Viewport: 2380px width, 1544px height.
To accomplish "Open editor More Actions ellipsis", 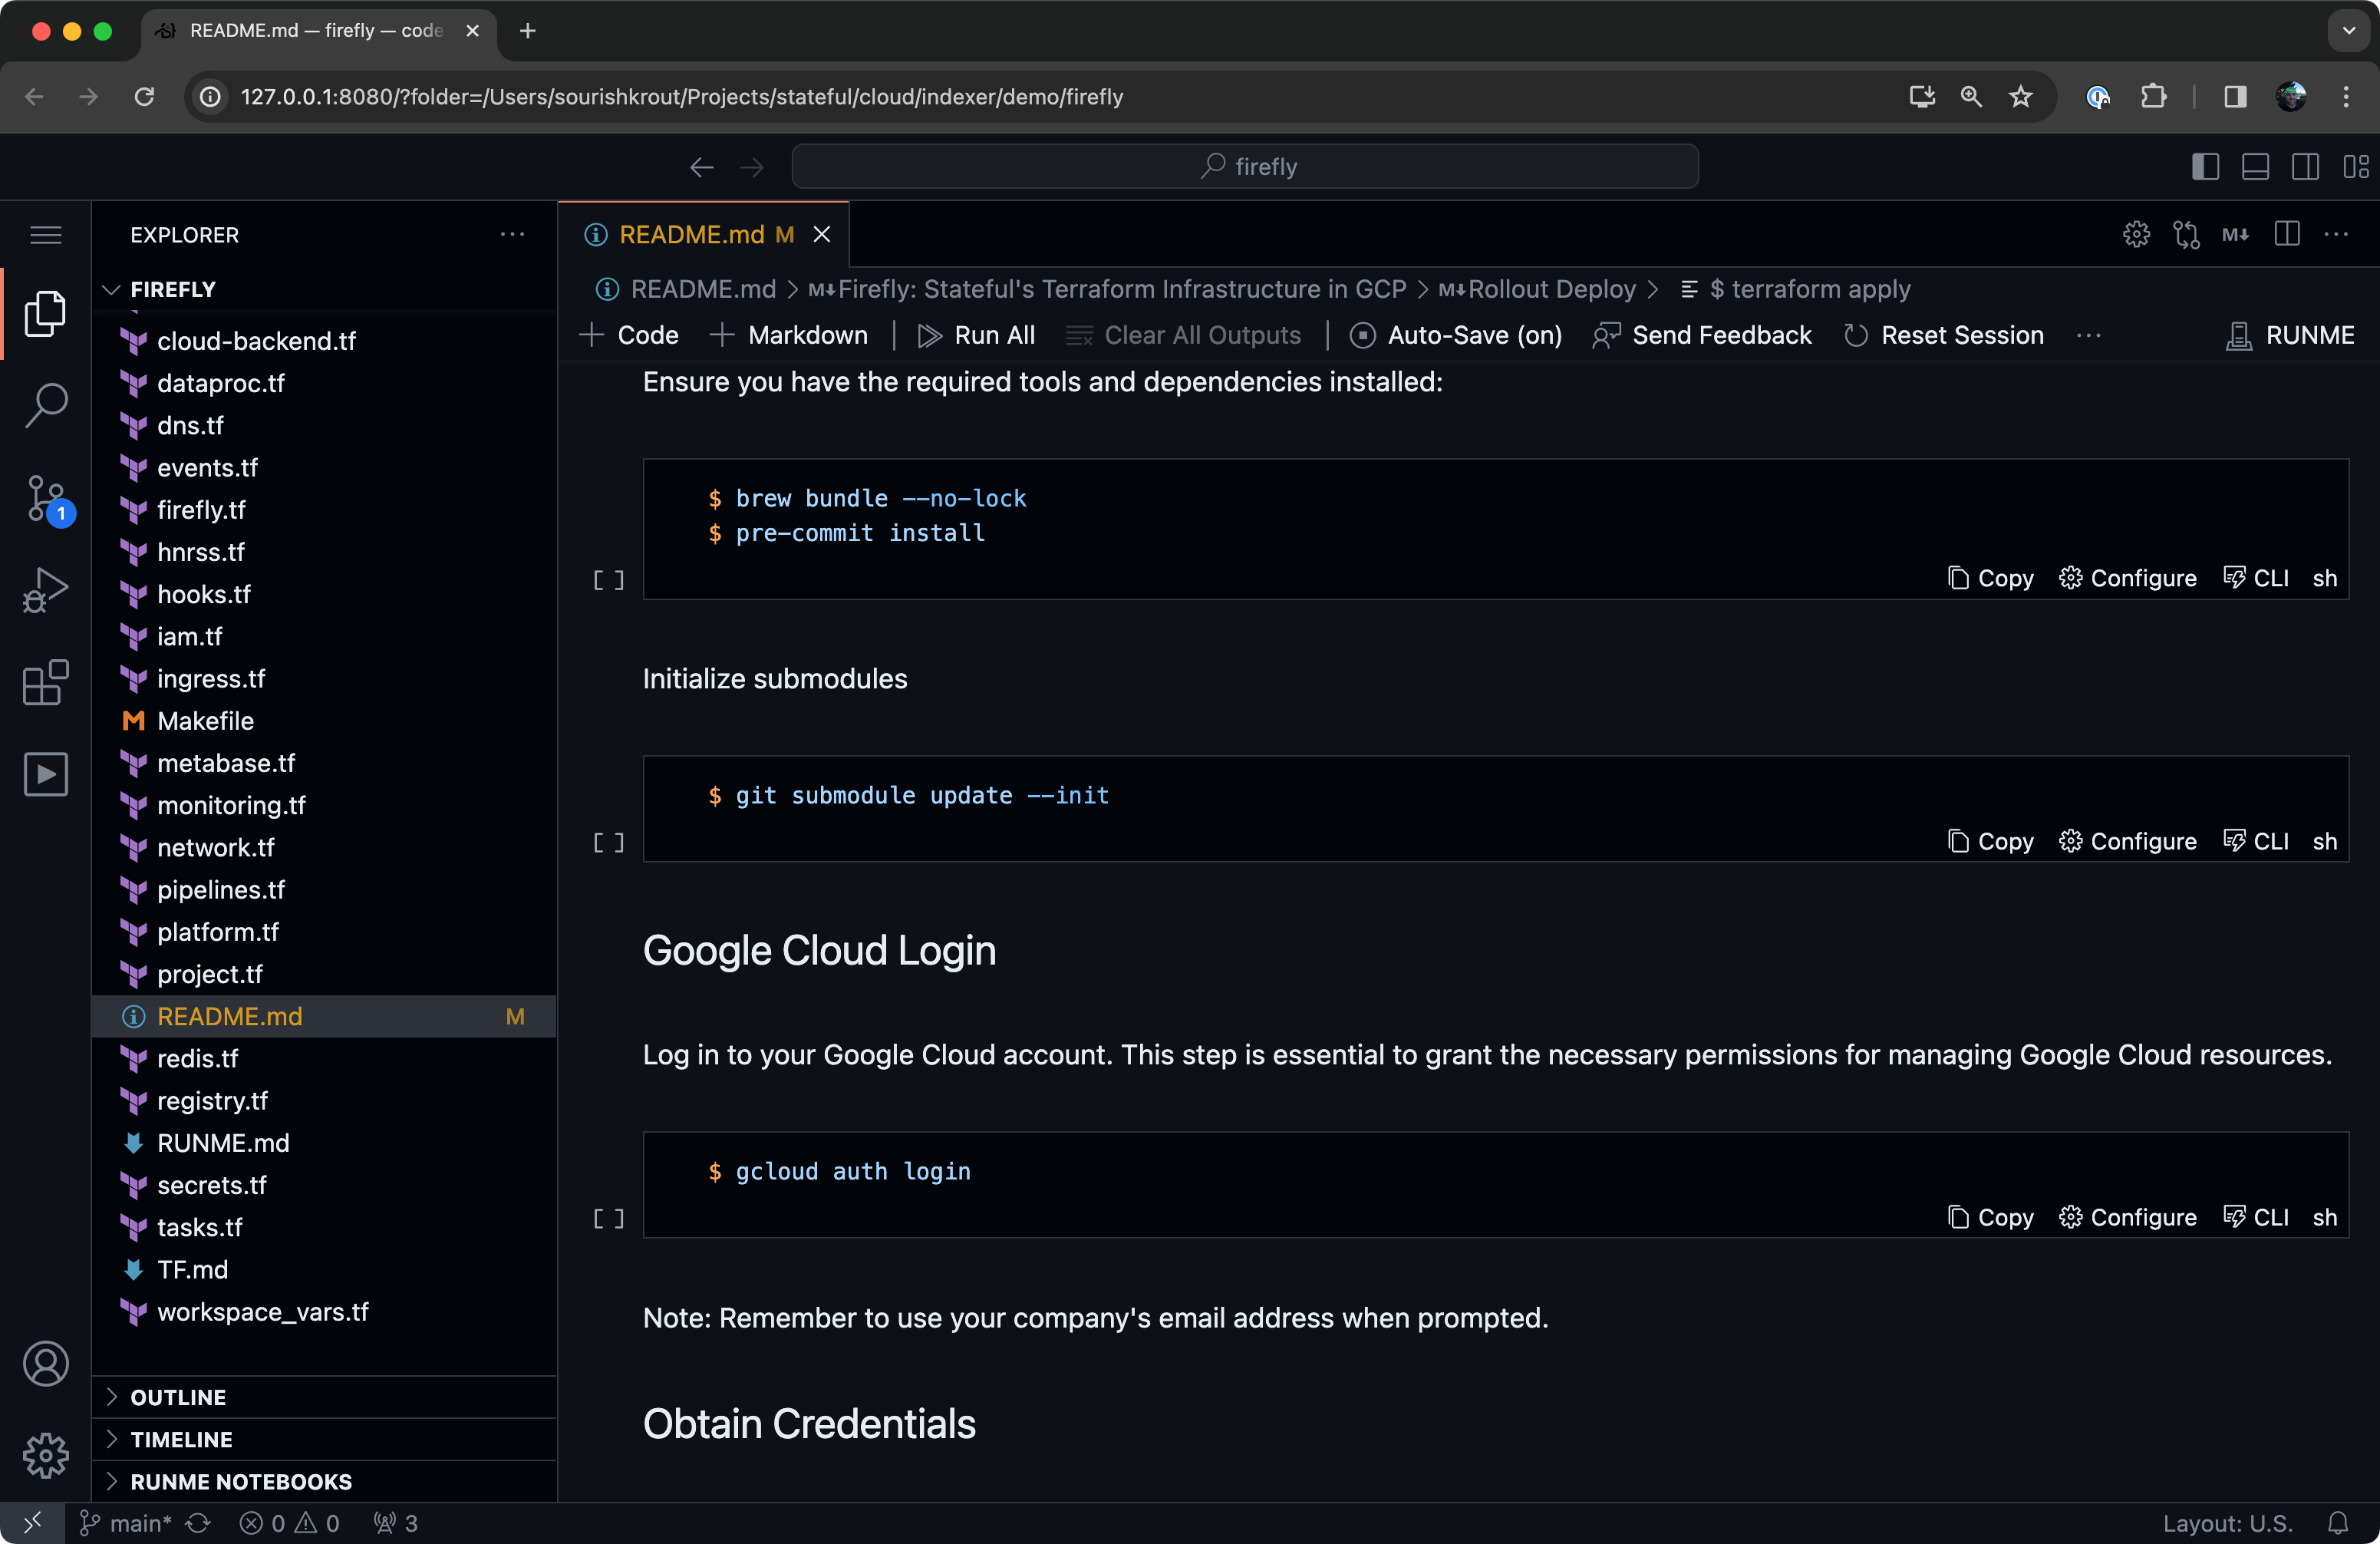I will [2336, 234].
